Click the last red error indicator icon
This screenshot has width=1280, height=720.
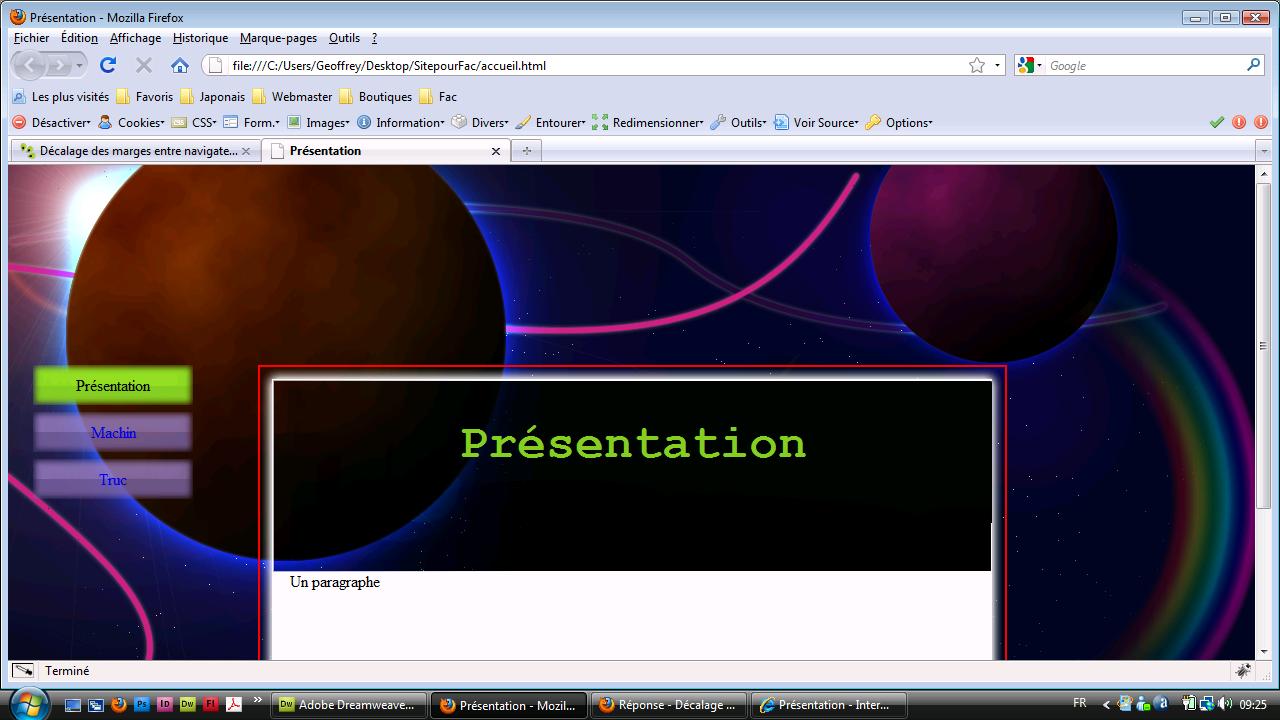tap(1261, 123)
